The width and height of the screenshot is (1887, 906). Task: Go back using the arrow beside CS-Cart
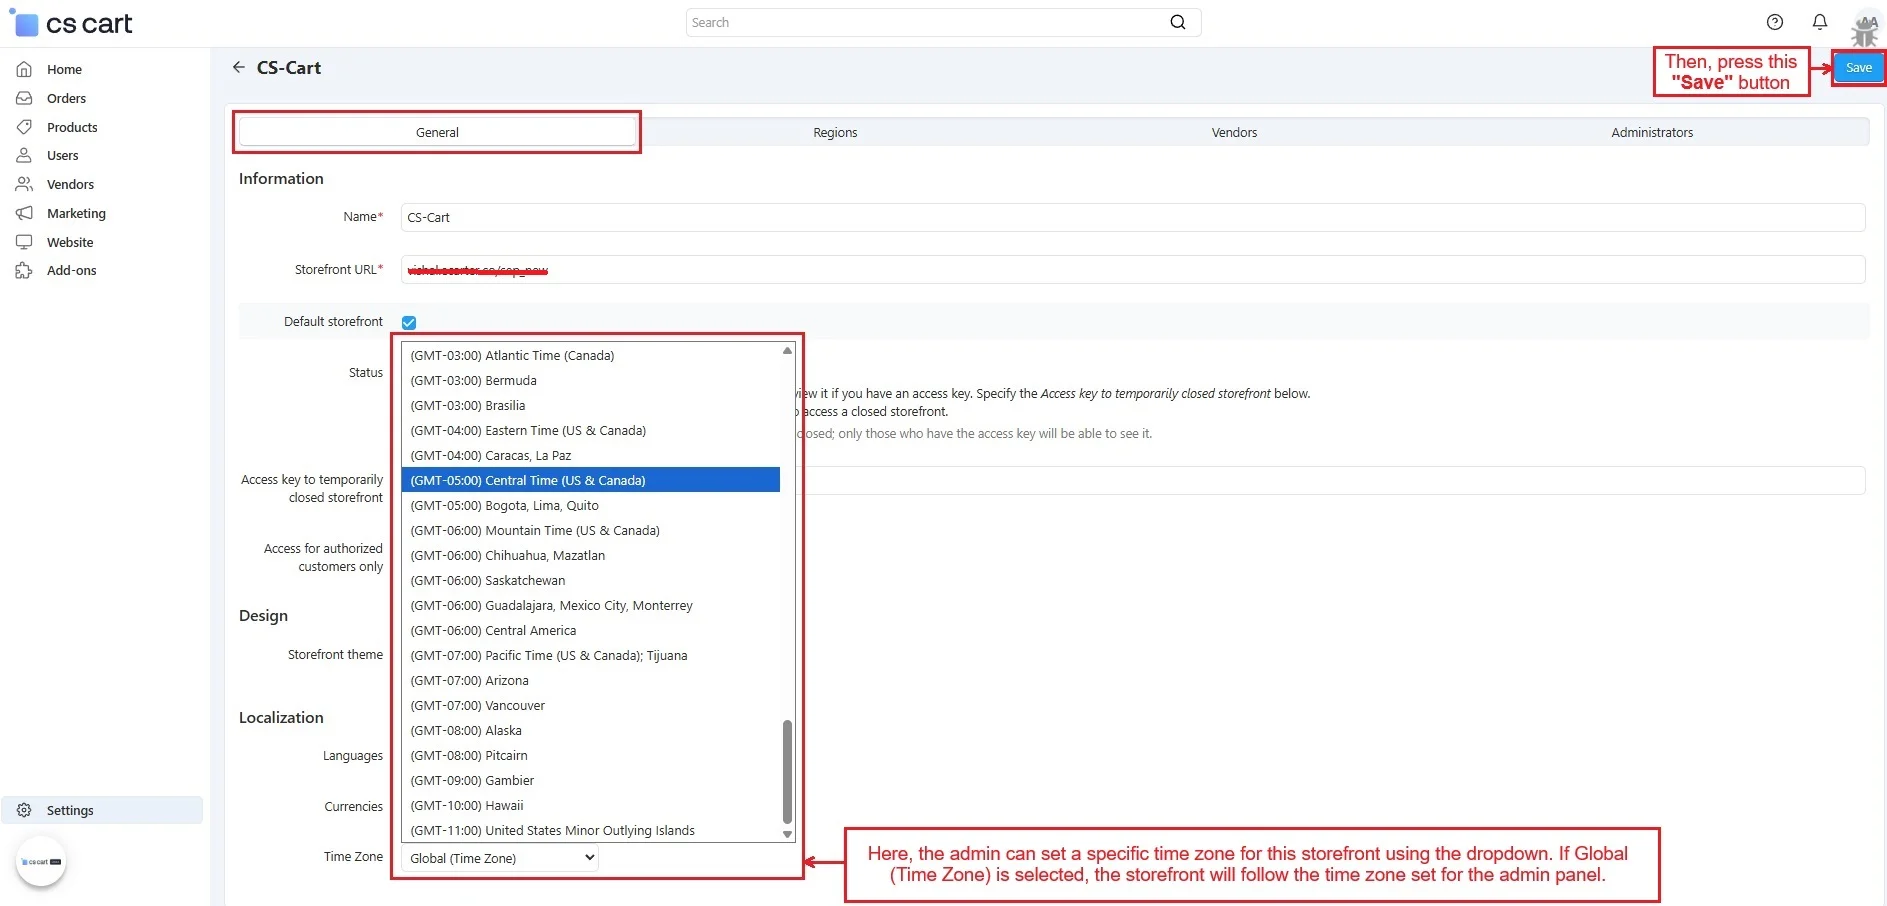[x=239, y=67]
